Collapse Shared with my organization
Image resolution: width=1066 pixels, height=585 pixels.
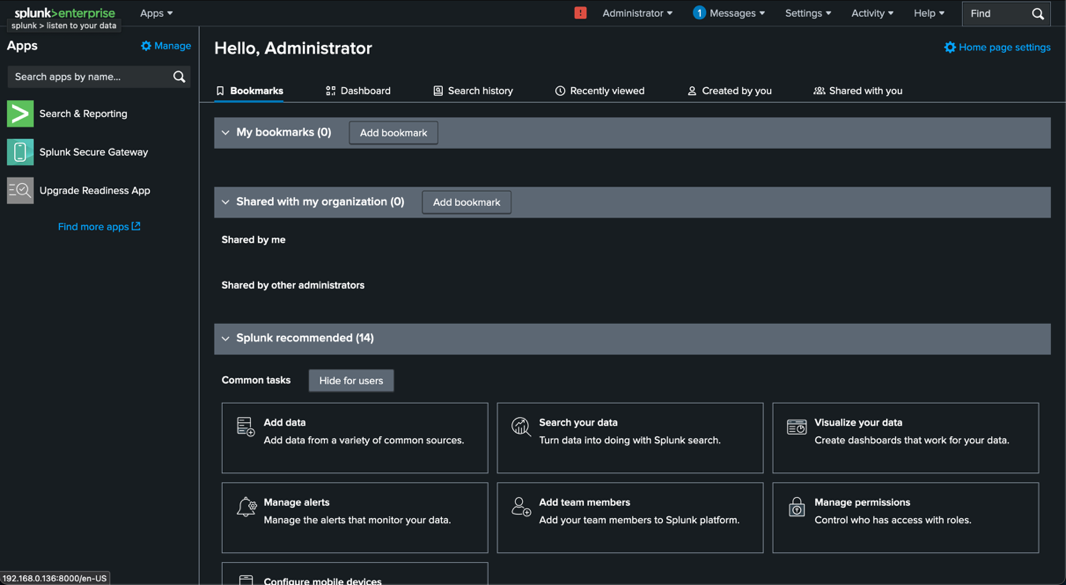[226, 201]
